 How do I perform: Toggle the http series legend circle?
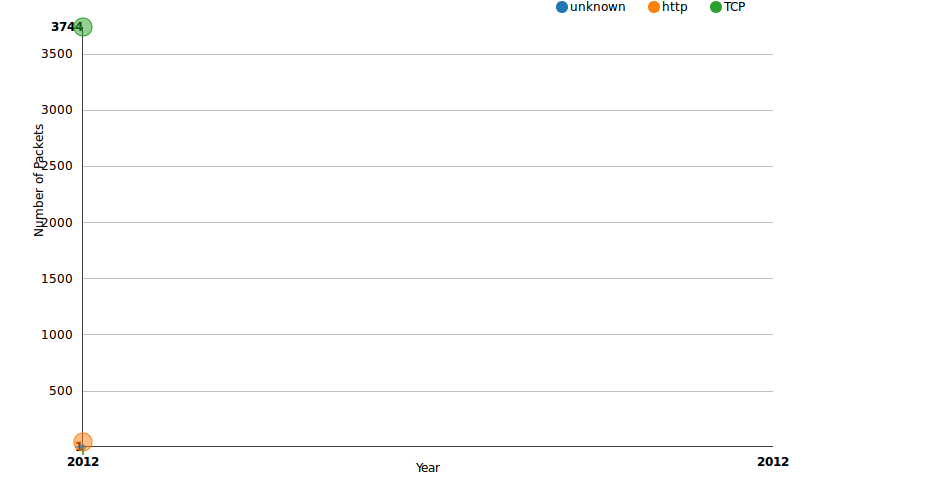[x=654, y=7]
